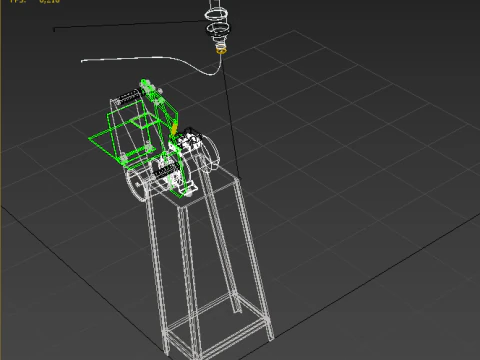Select the small orange handle on guard
Viewport: 480px width, 360px height.
[174, 129]
